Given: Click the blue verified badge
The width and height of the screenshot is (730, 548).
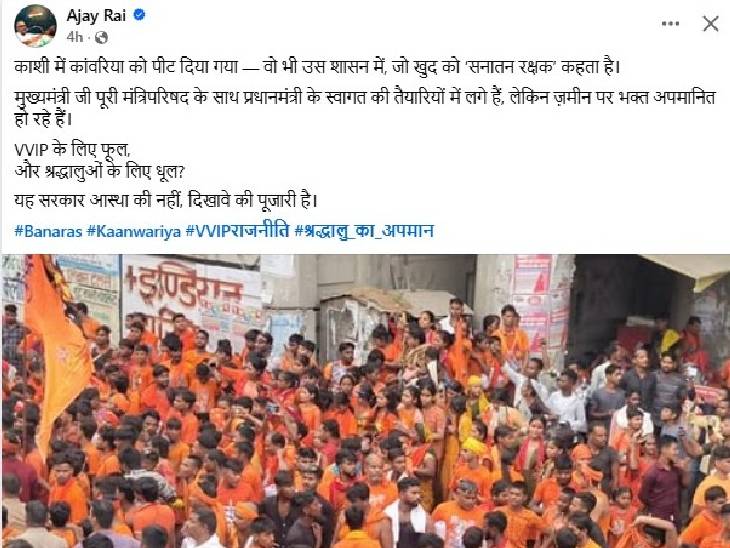Looking at the screenshot, I should coord(139,15).
